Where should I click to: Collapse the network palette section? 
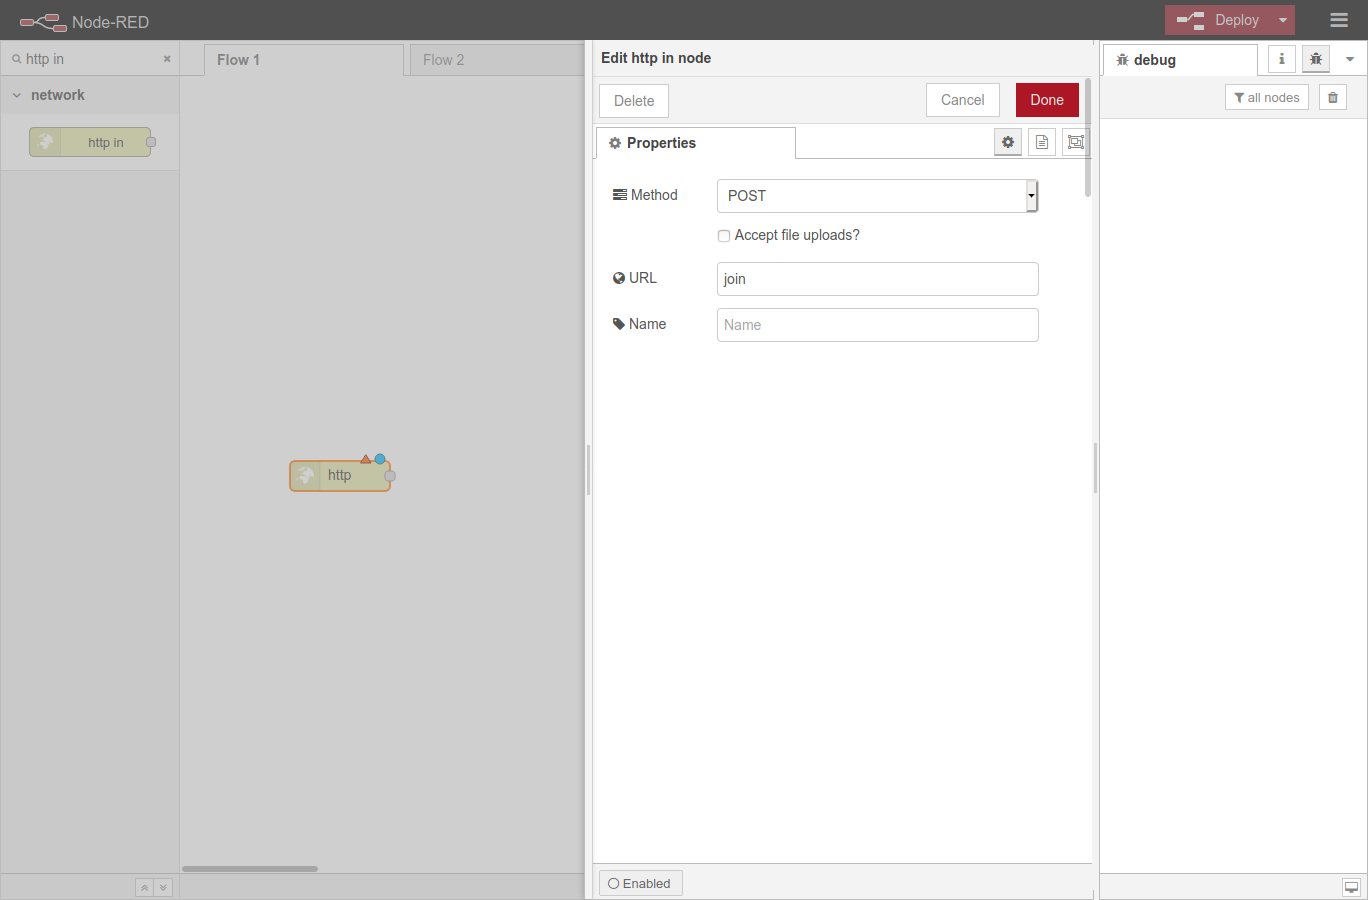(15, 94)
